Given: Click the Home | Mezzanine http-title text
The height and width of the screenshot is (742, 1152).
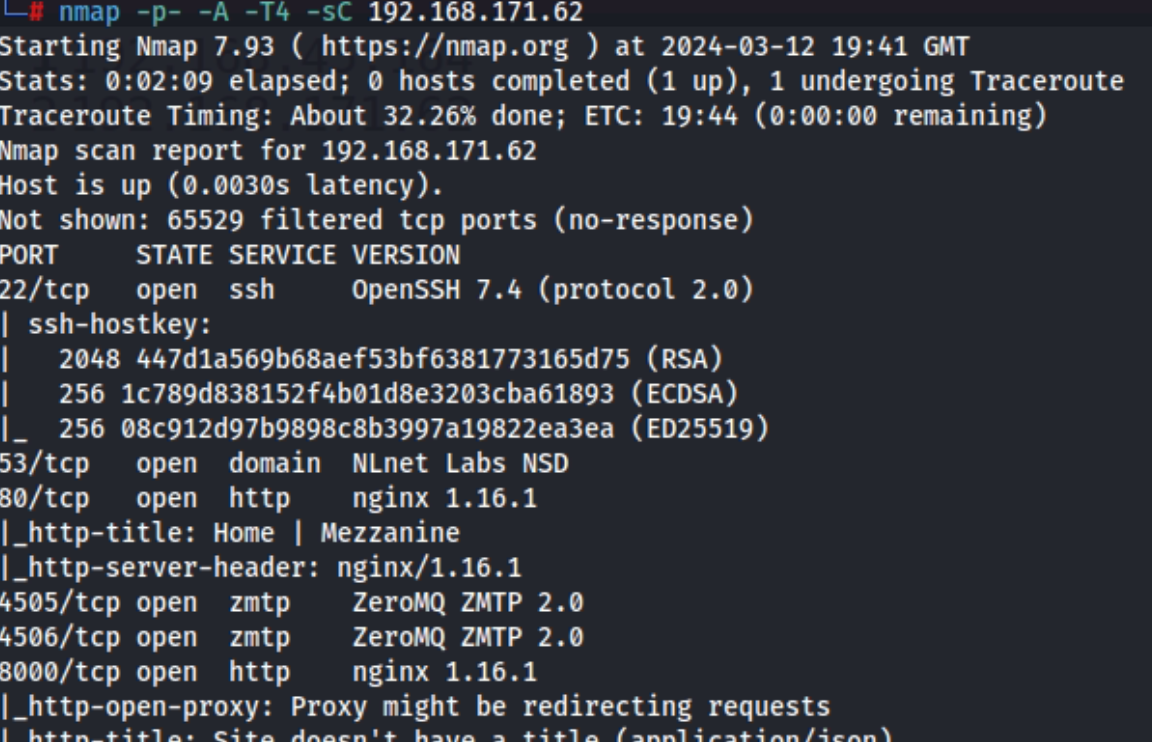Looking at the screenshot, I should [336, 533].
